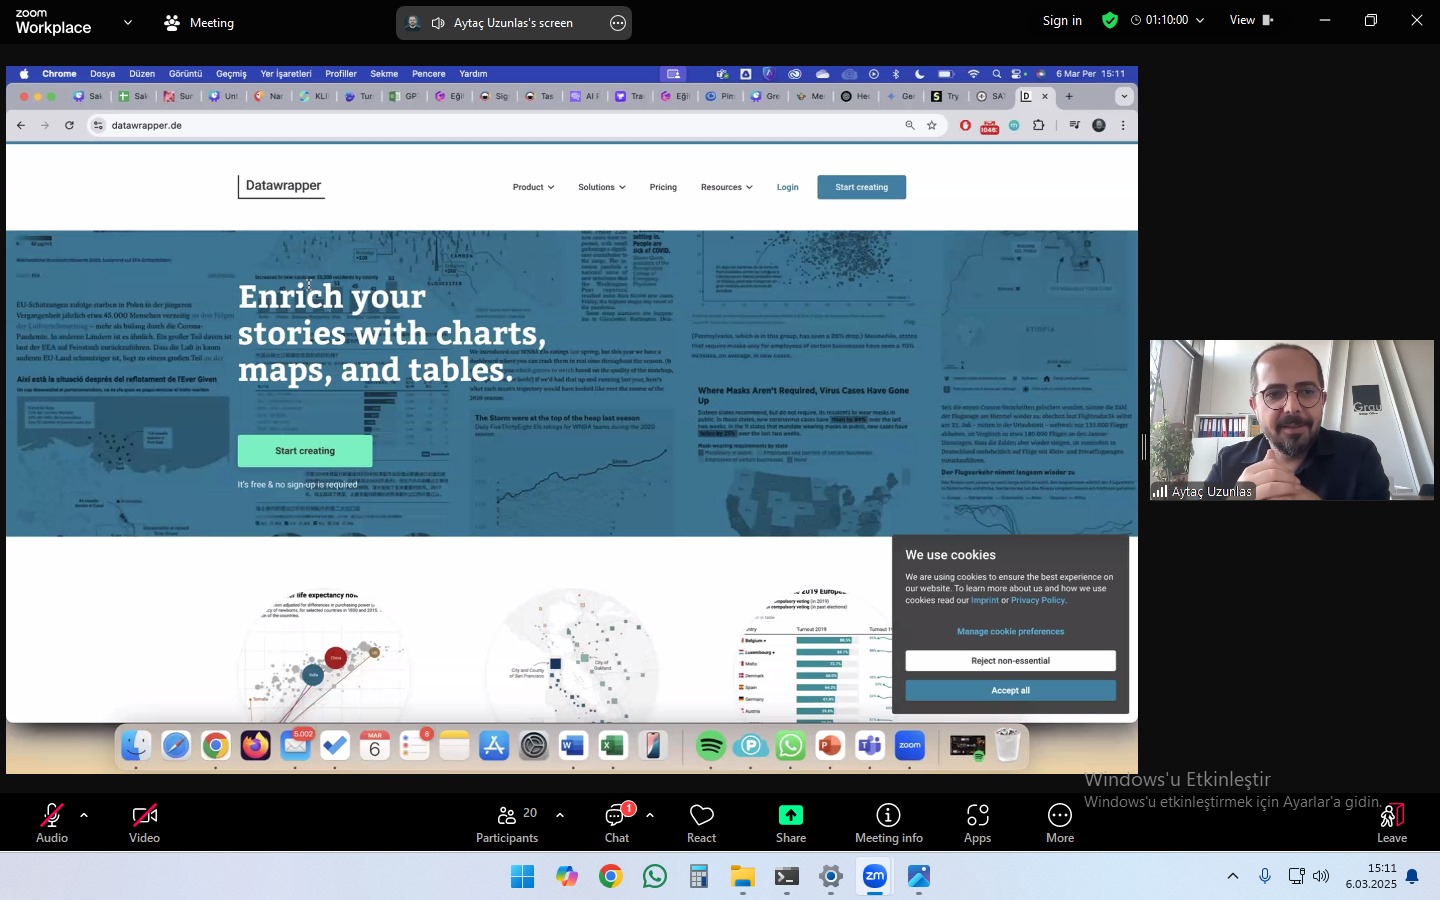
Task: Open Microsoft Teams in the Mac dock
Action: pyautogui.click(x=870, y=746)
